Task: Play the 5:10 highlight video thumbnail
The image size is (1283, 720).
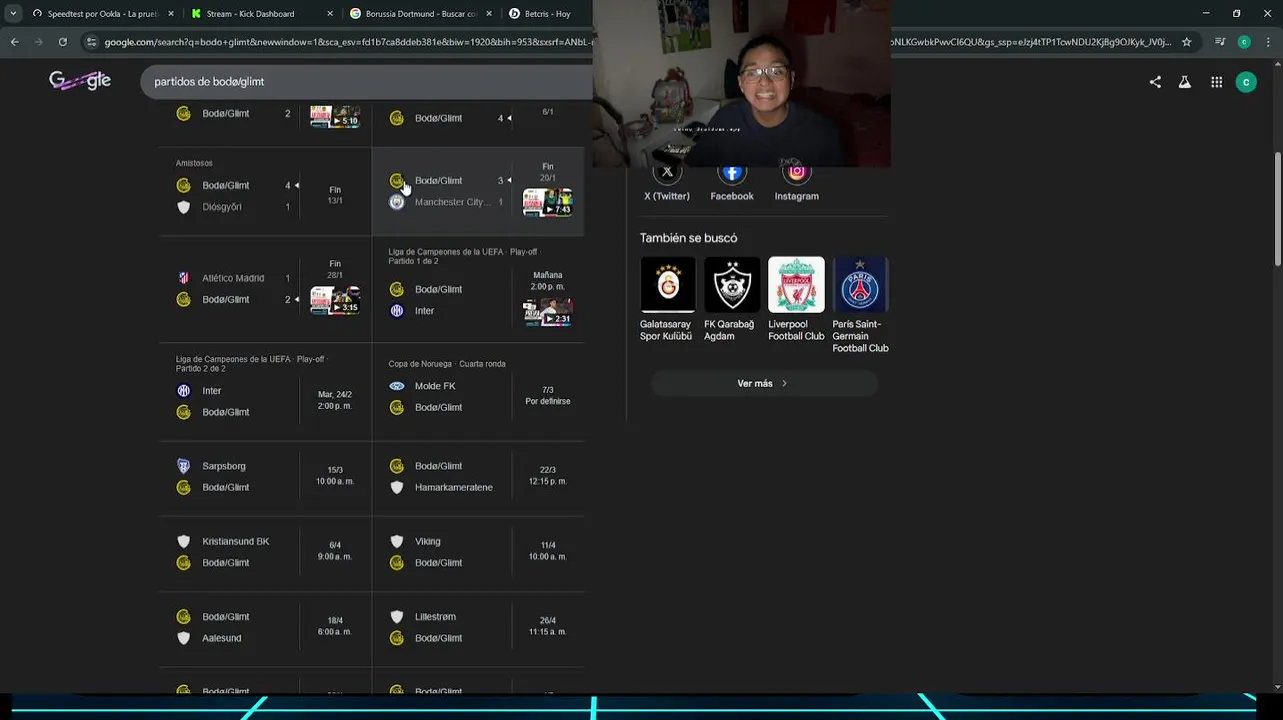Action: 335,115
